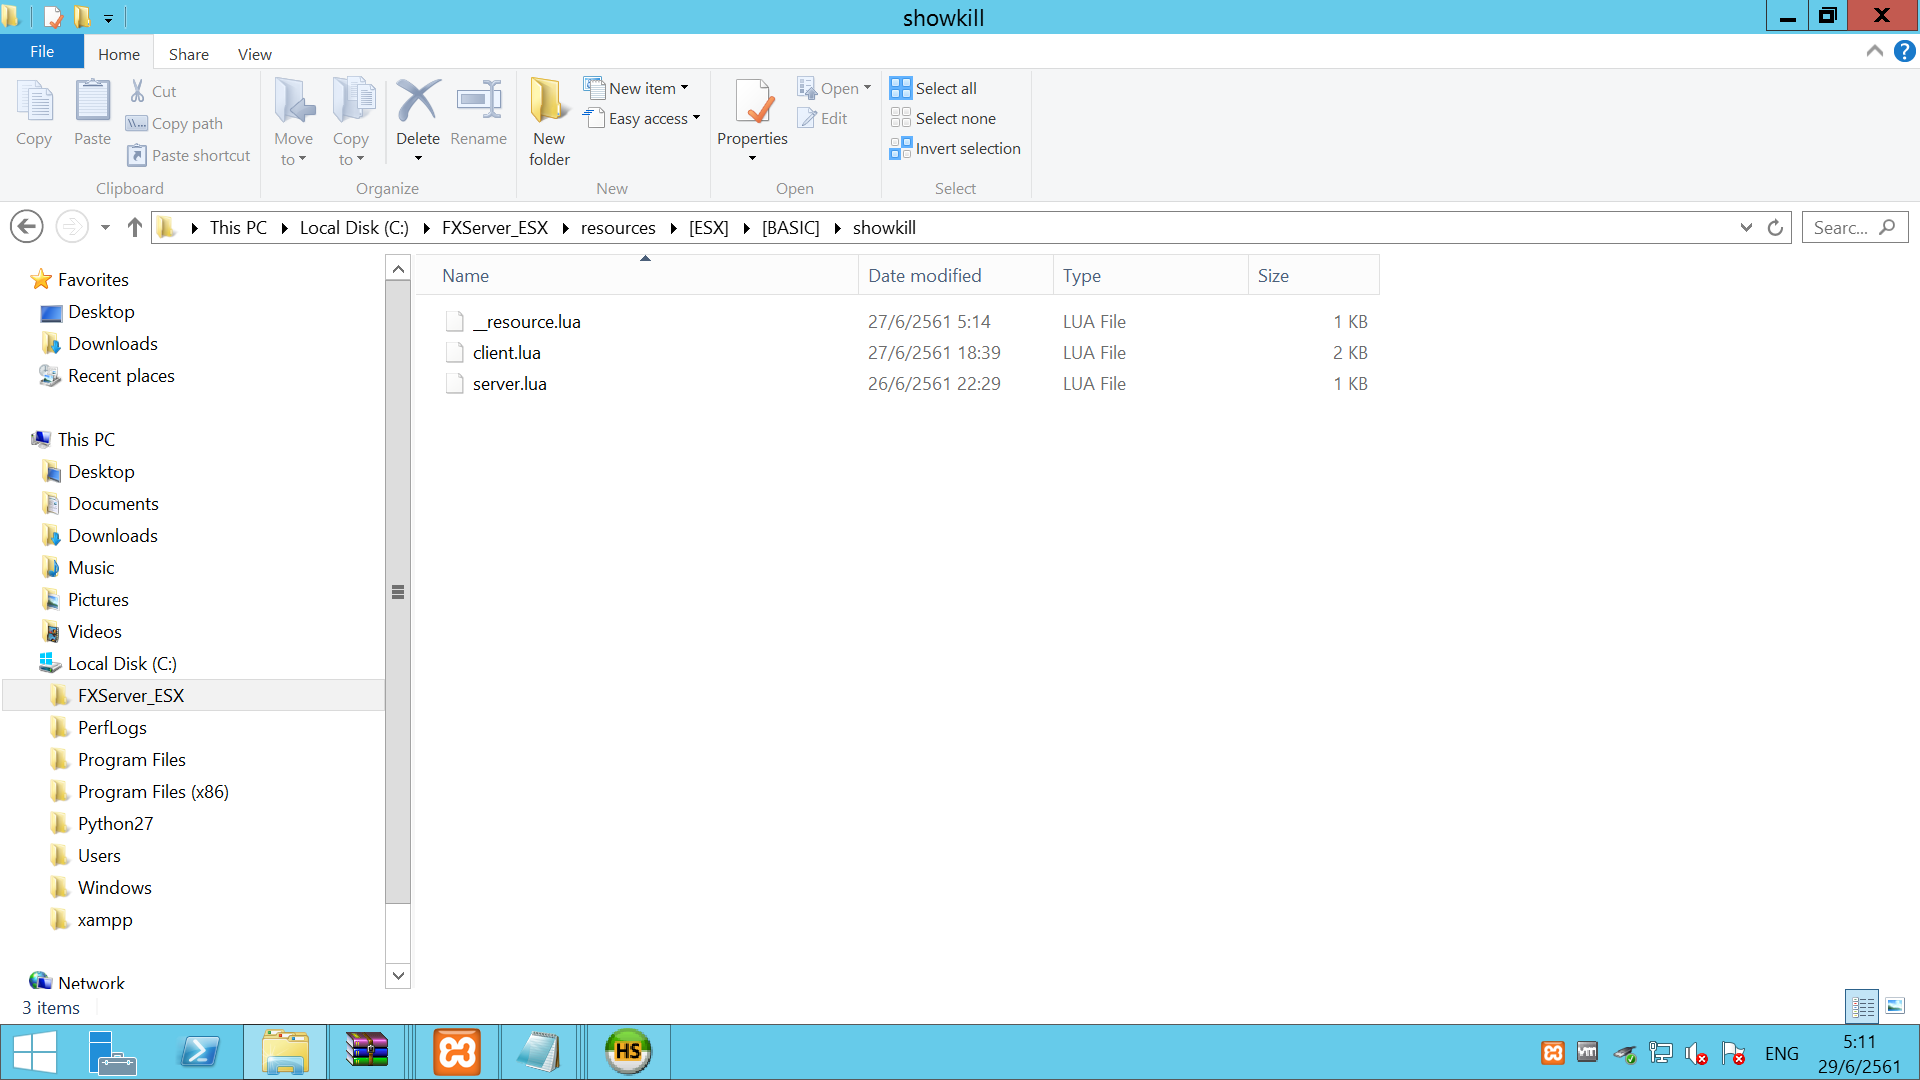This screenshot has width=1920, height=1080.
Task: Open Program Files (x86) in tree
Action: (x=153, y=791)
